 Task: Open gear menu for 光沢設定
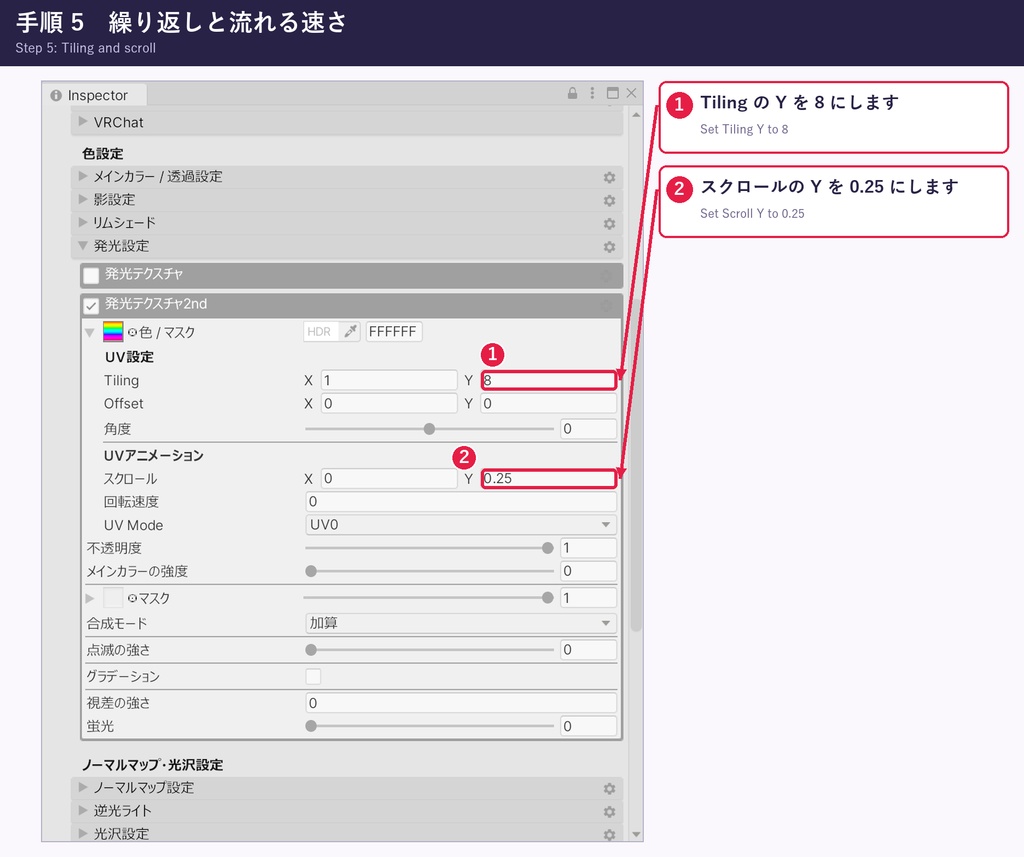tap(609, 834)
